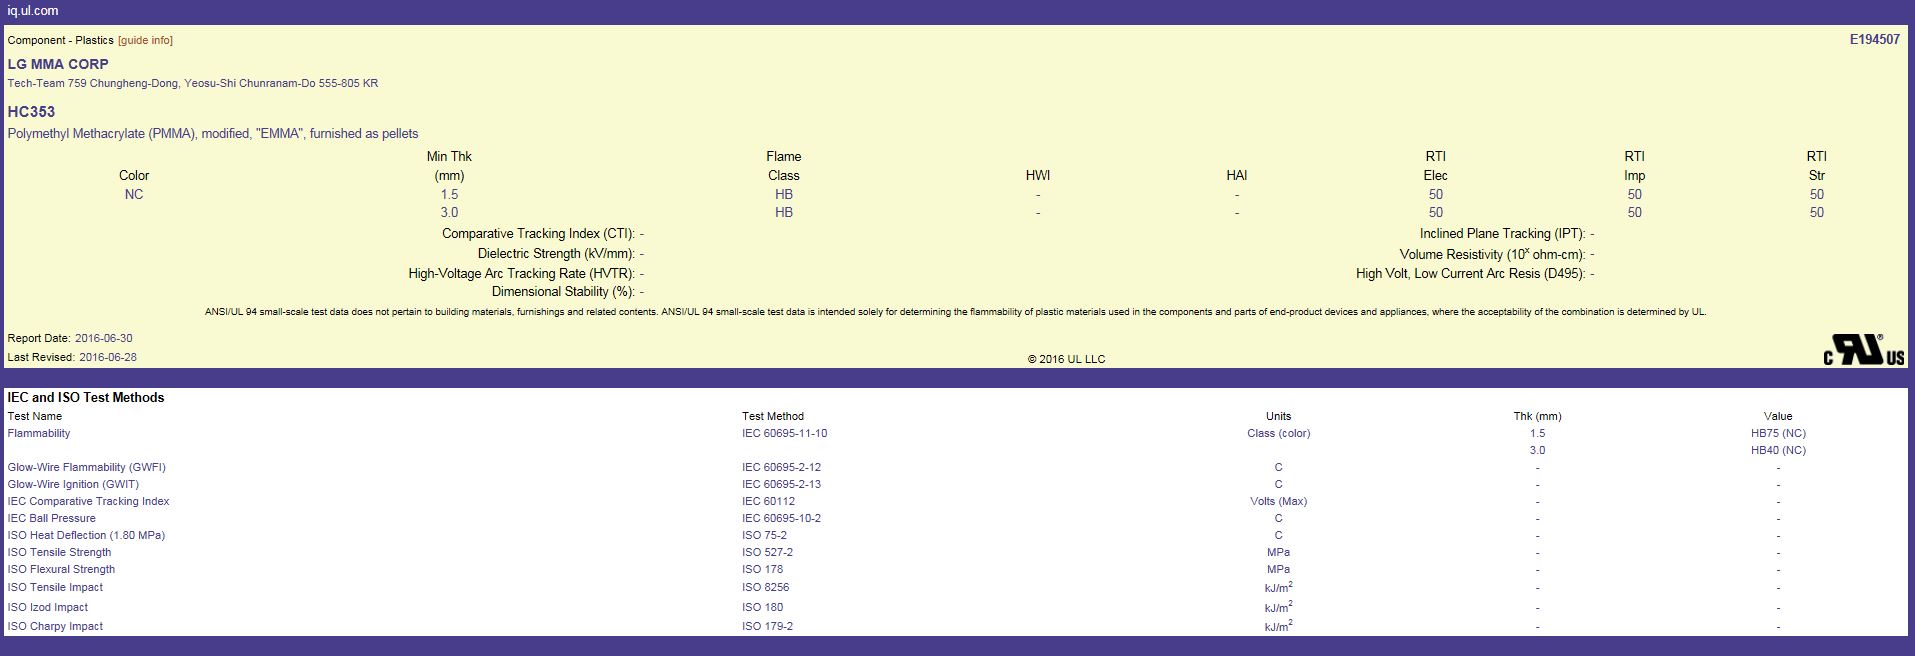The height and width of the screenshot is (656, 1915).
Task: Click the ISO 527-2 test method
Action: [x=767, y=552]
